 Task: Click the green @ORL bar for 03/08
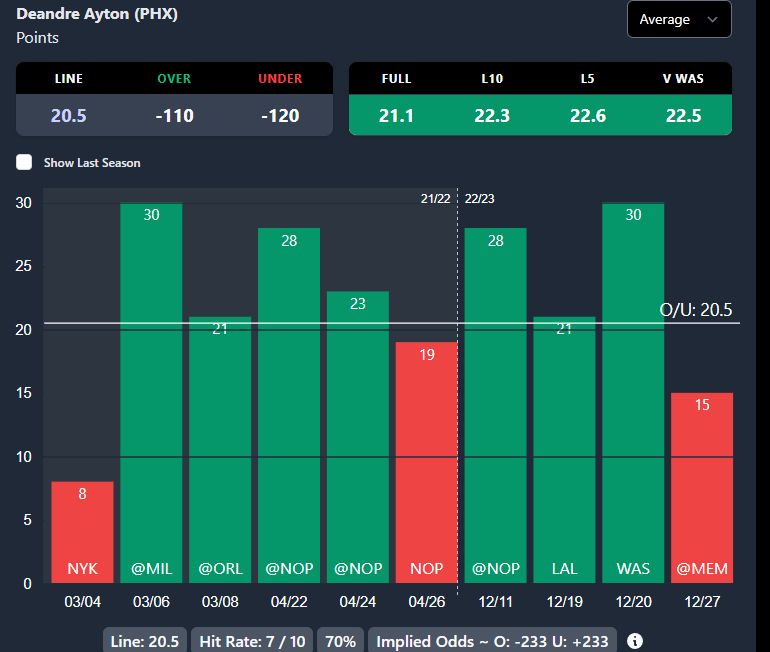(x=220, y=450)
